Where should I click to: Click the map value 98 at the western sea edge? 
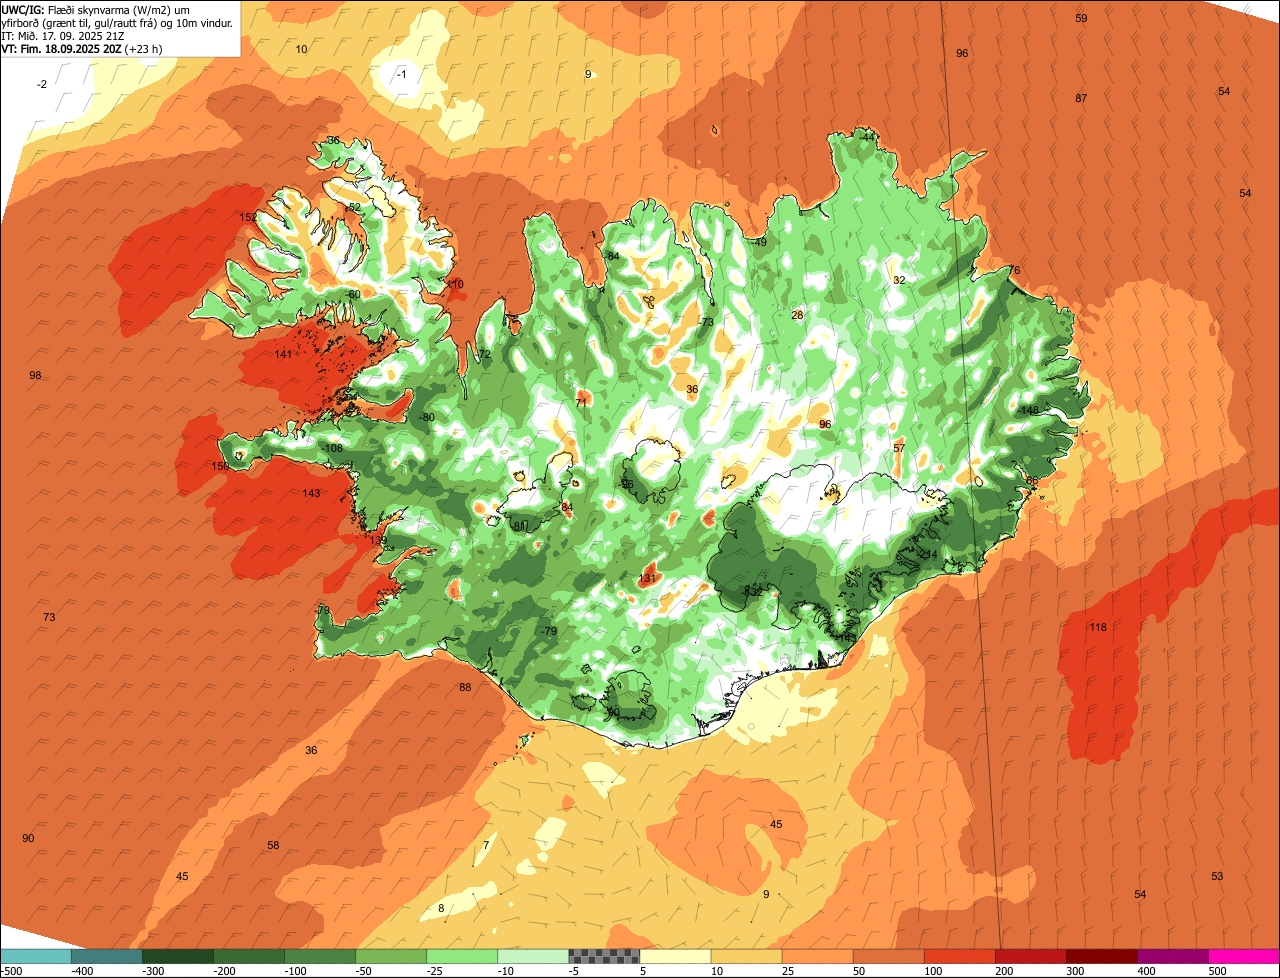[35, 375]
